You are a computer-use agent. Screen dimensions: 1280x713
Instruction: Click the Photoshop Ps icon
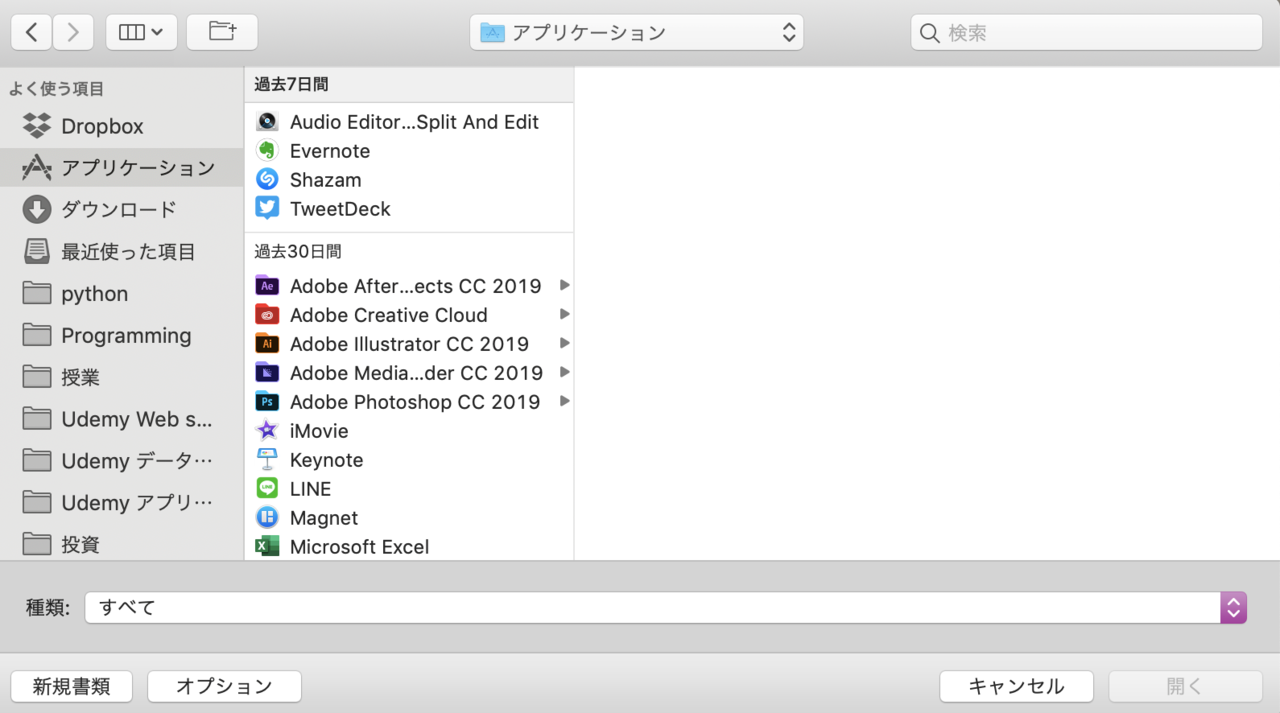[267, 402]
